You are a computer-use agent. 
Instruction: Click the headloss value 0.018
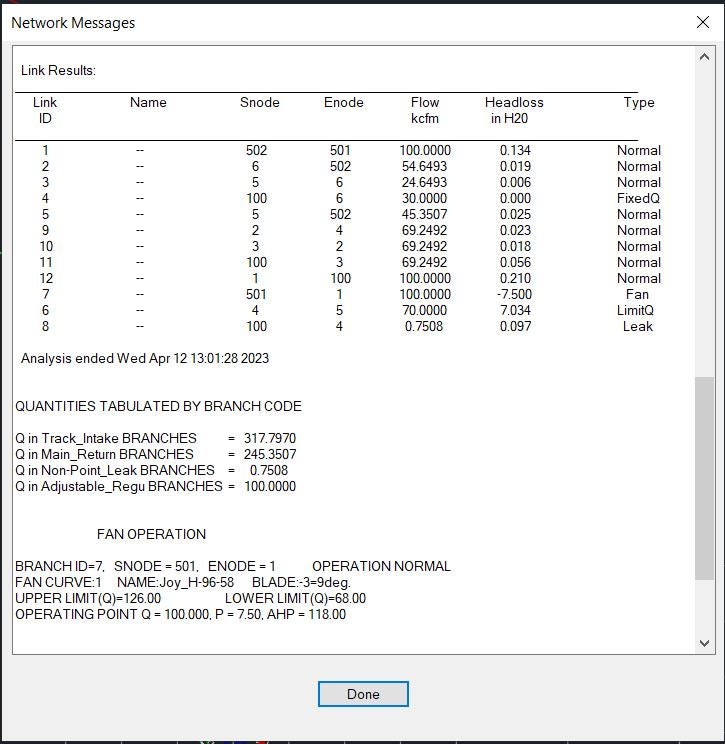coord(515,246)
